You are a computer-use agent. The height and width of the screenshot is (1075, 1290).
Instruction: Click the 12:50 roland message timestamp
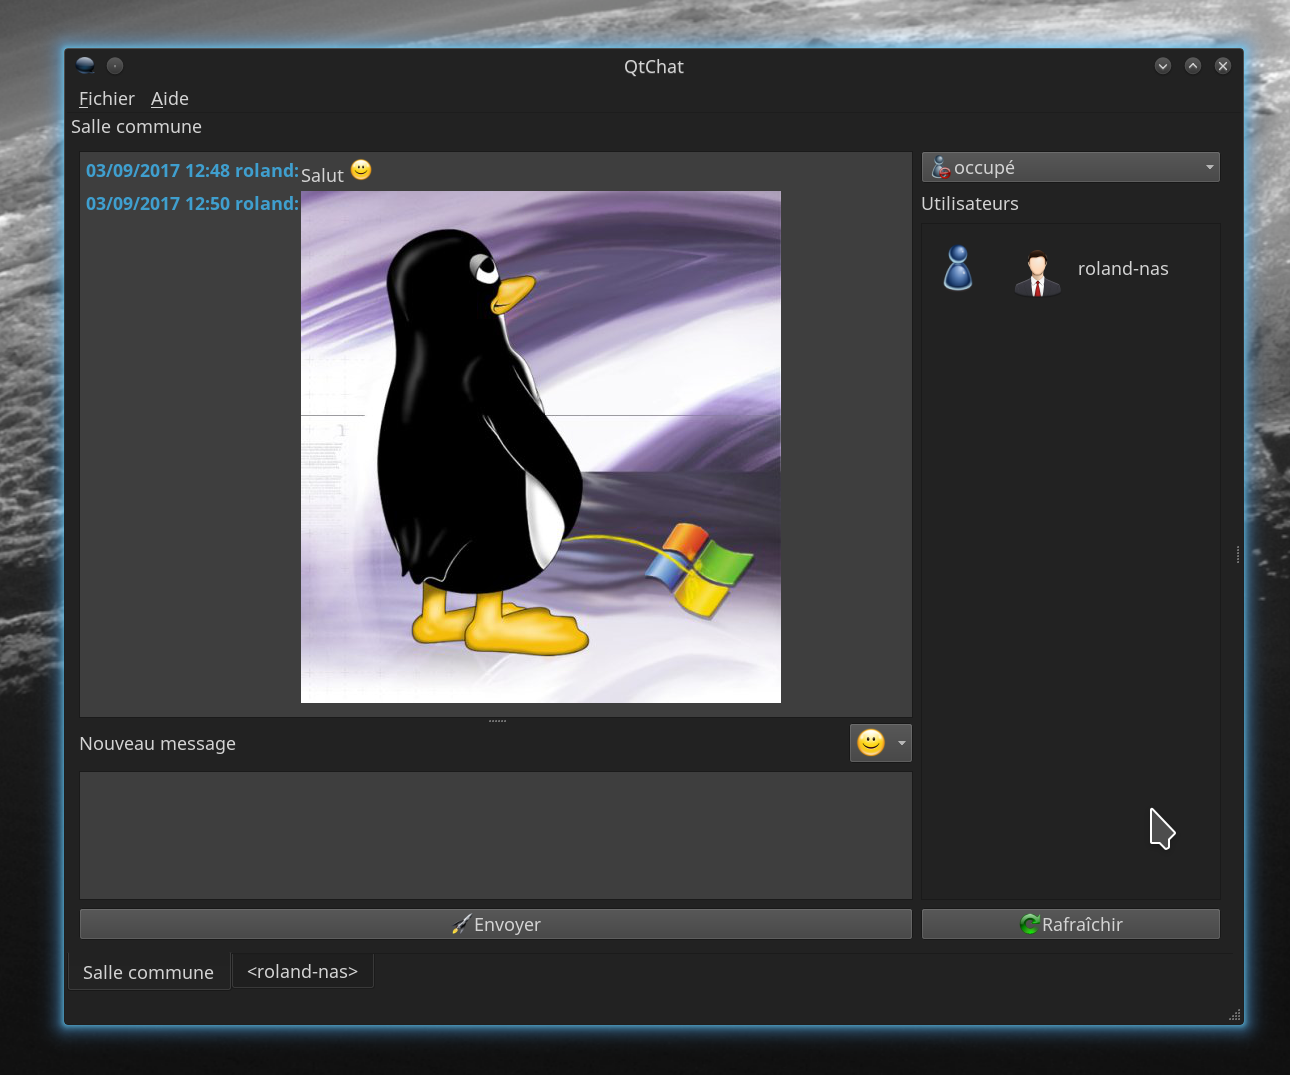pos(192,204)
